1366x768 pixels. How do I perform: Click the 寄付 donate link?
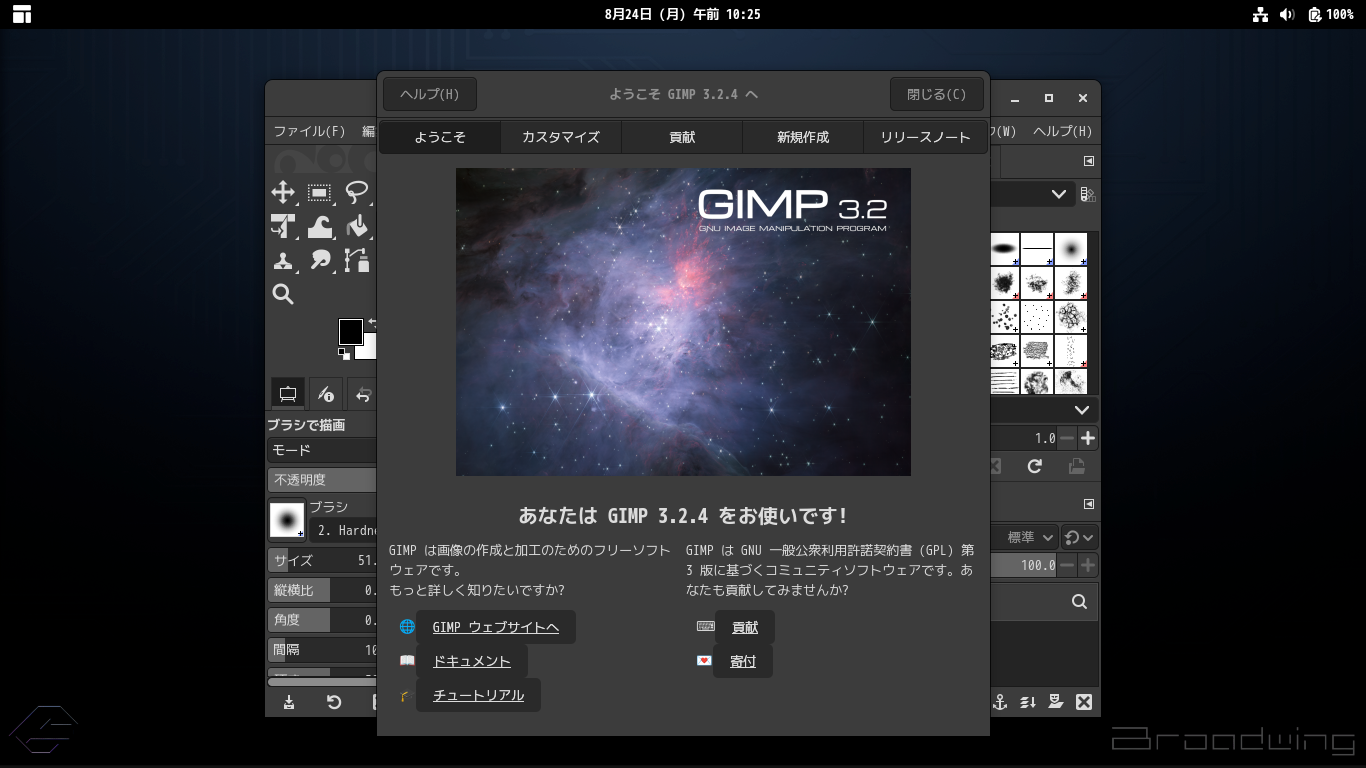click(743, 661)
